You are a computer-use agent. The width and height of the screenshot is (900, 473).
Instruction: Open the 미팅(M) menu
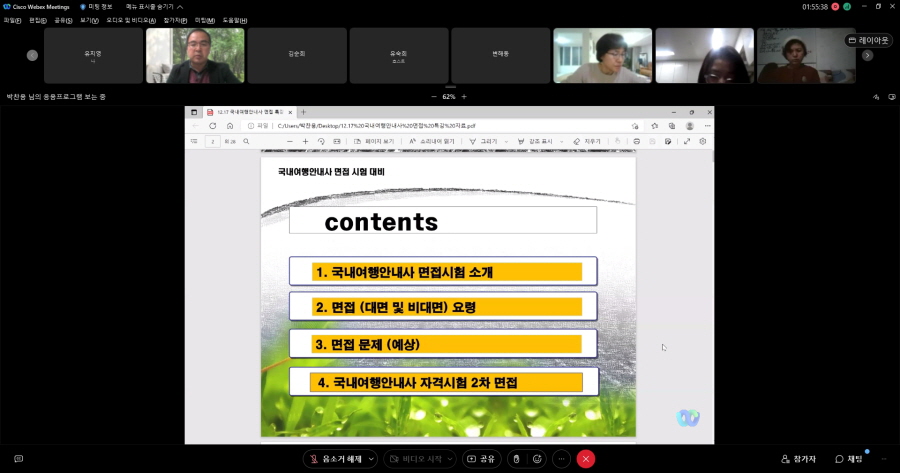[x=204, y=20]
